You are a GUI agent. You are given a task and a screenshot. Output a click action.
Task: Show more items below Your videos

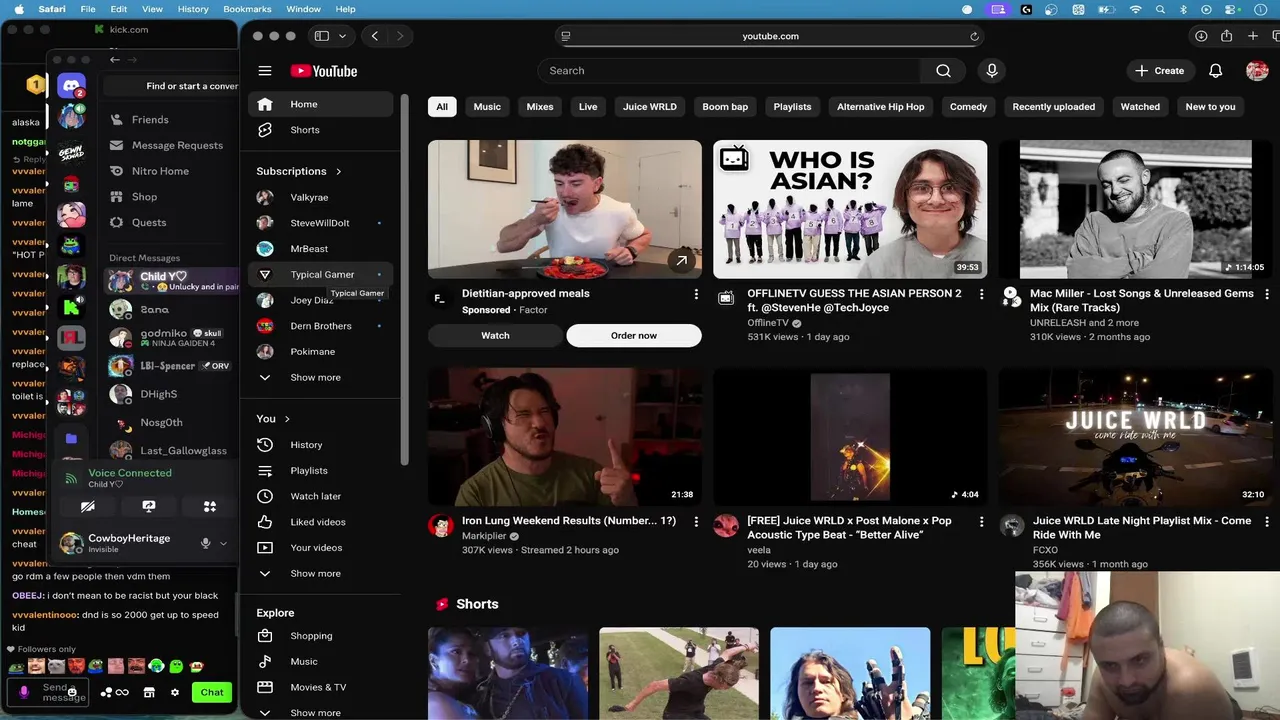320,574
